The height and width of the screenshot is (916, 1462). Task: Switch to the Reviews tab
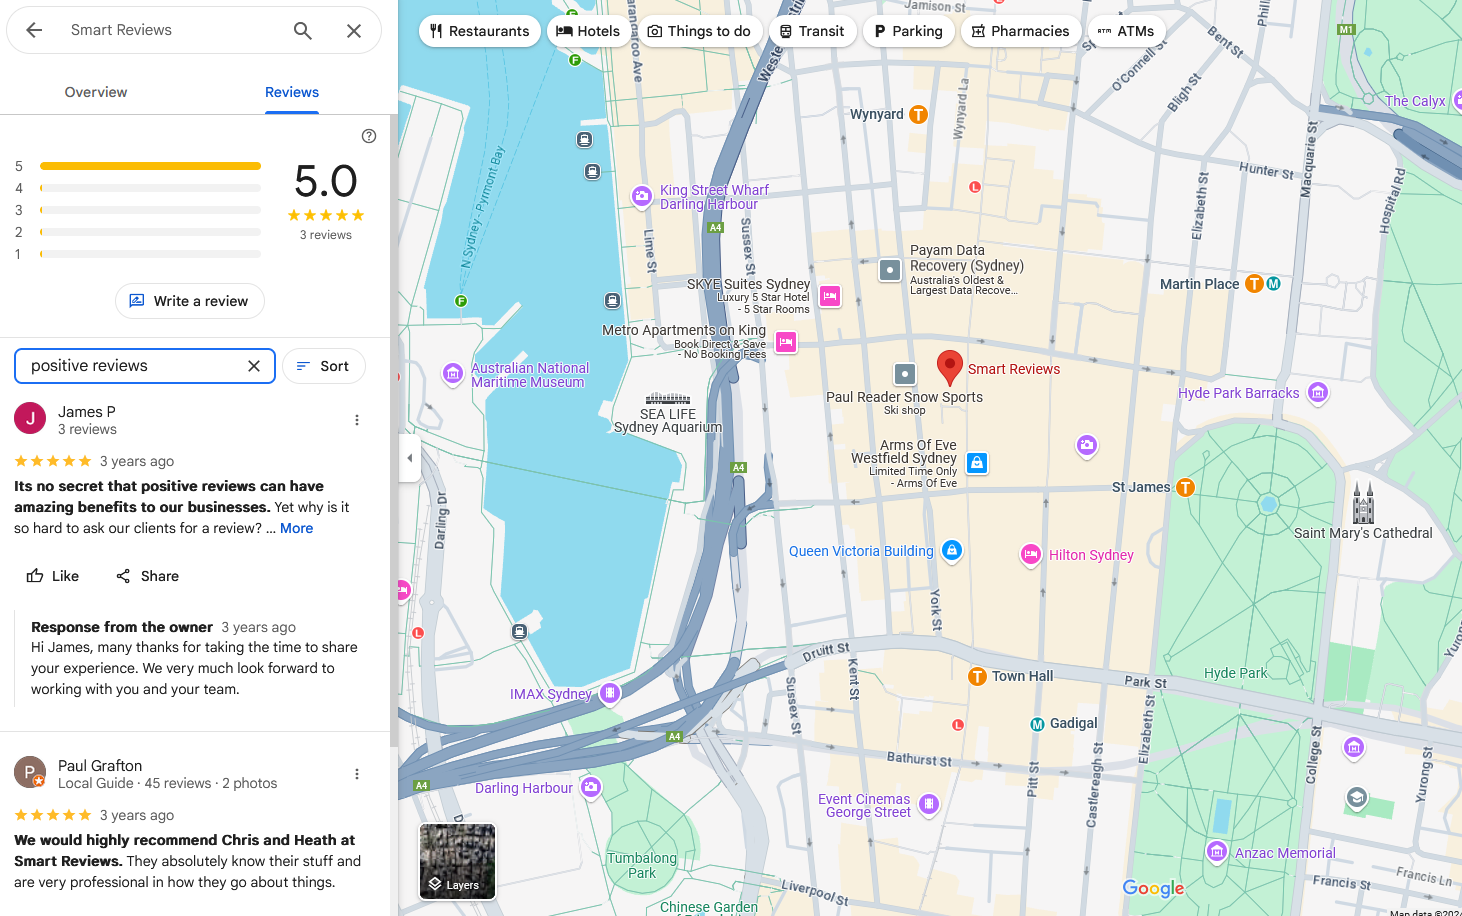[x=292, y=92]
